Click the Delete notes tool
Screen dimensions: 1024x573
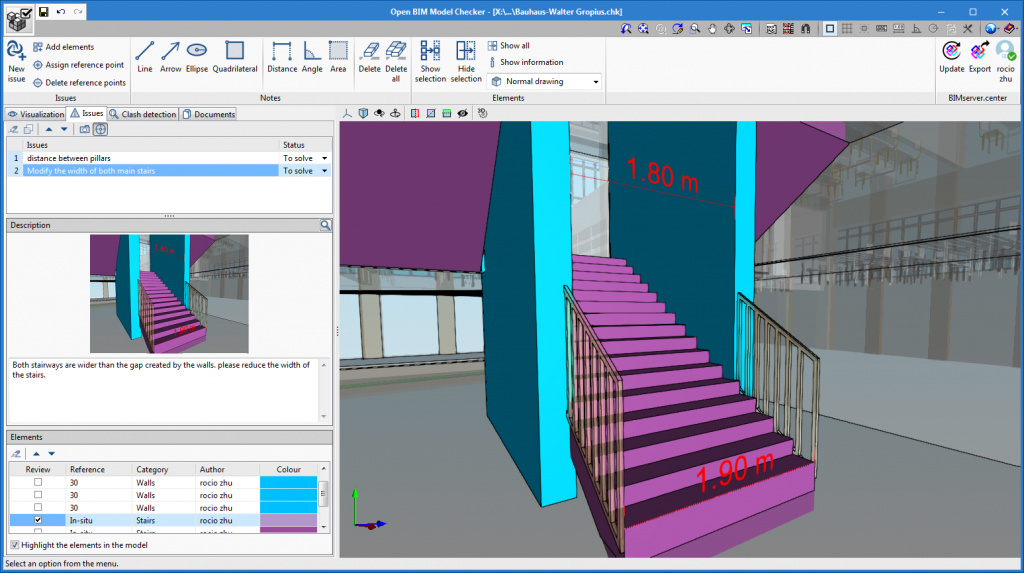tap(369, 57)
